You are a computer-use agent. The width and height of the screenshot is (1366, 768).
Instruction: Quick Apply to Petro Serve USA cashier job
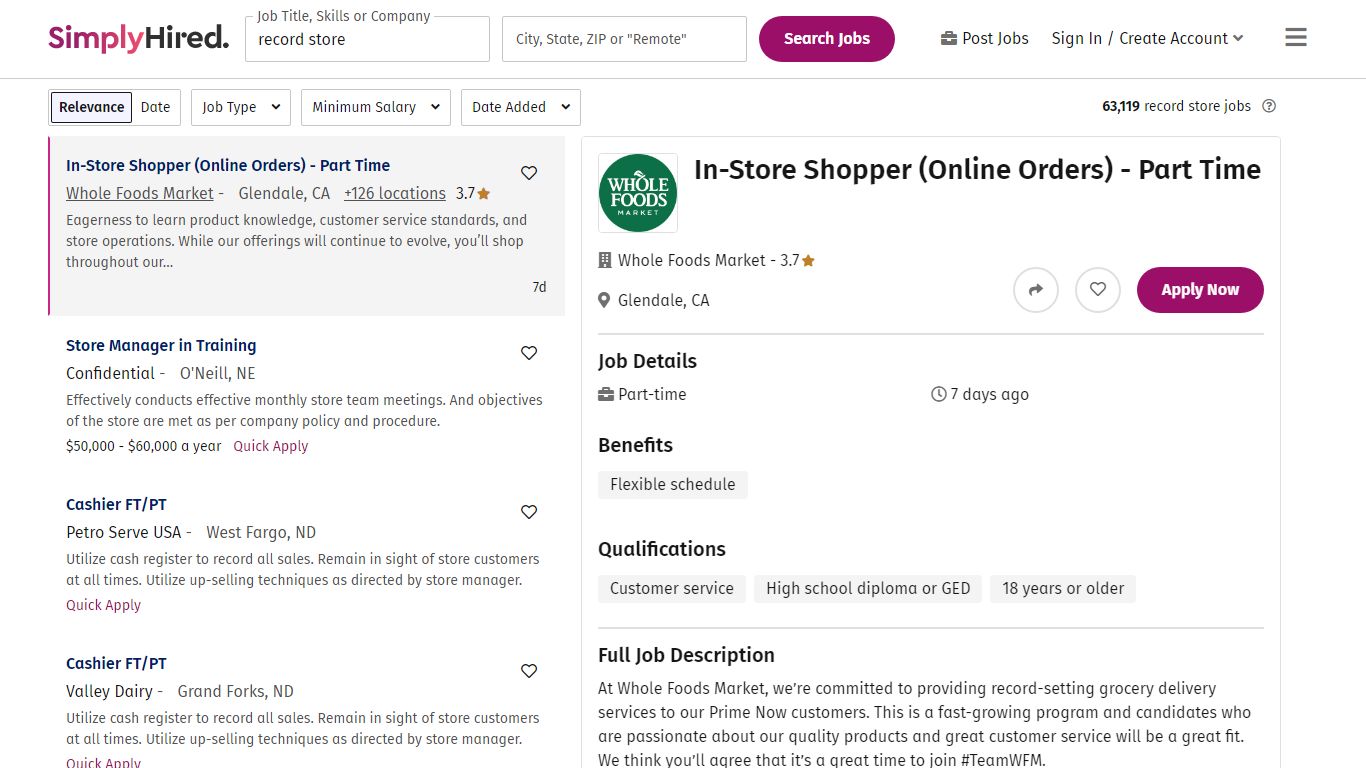pos(103,605)
